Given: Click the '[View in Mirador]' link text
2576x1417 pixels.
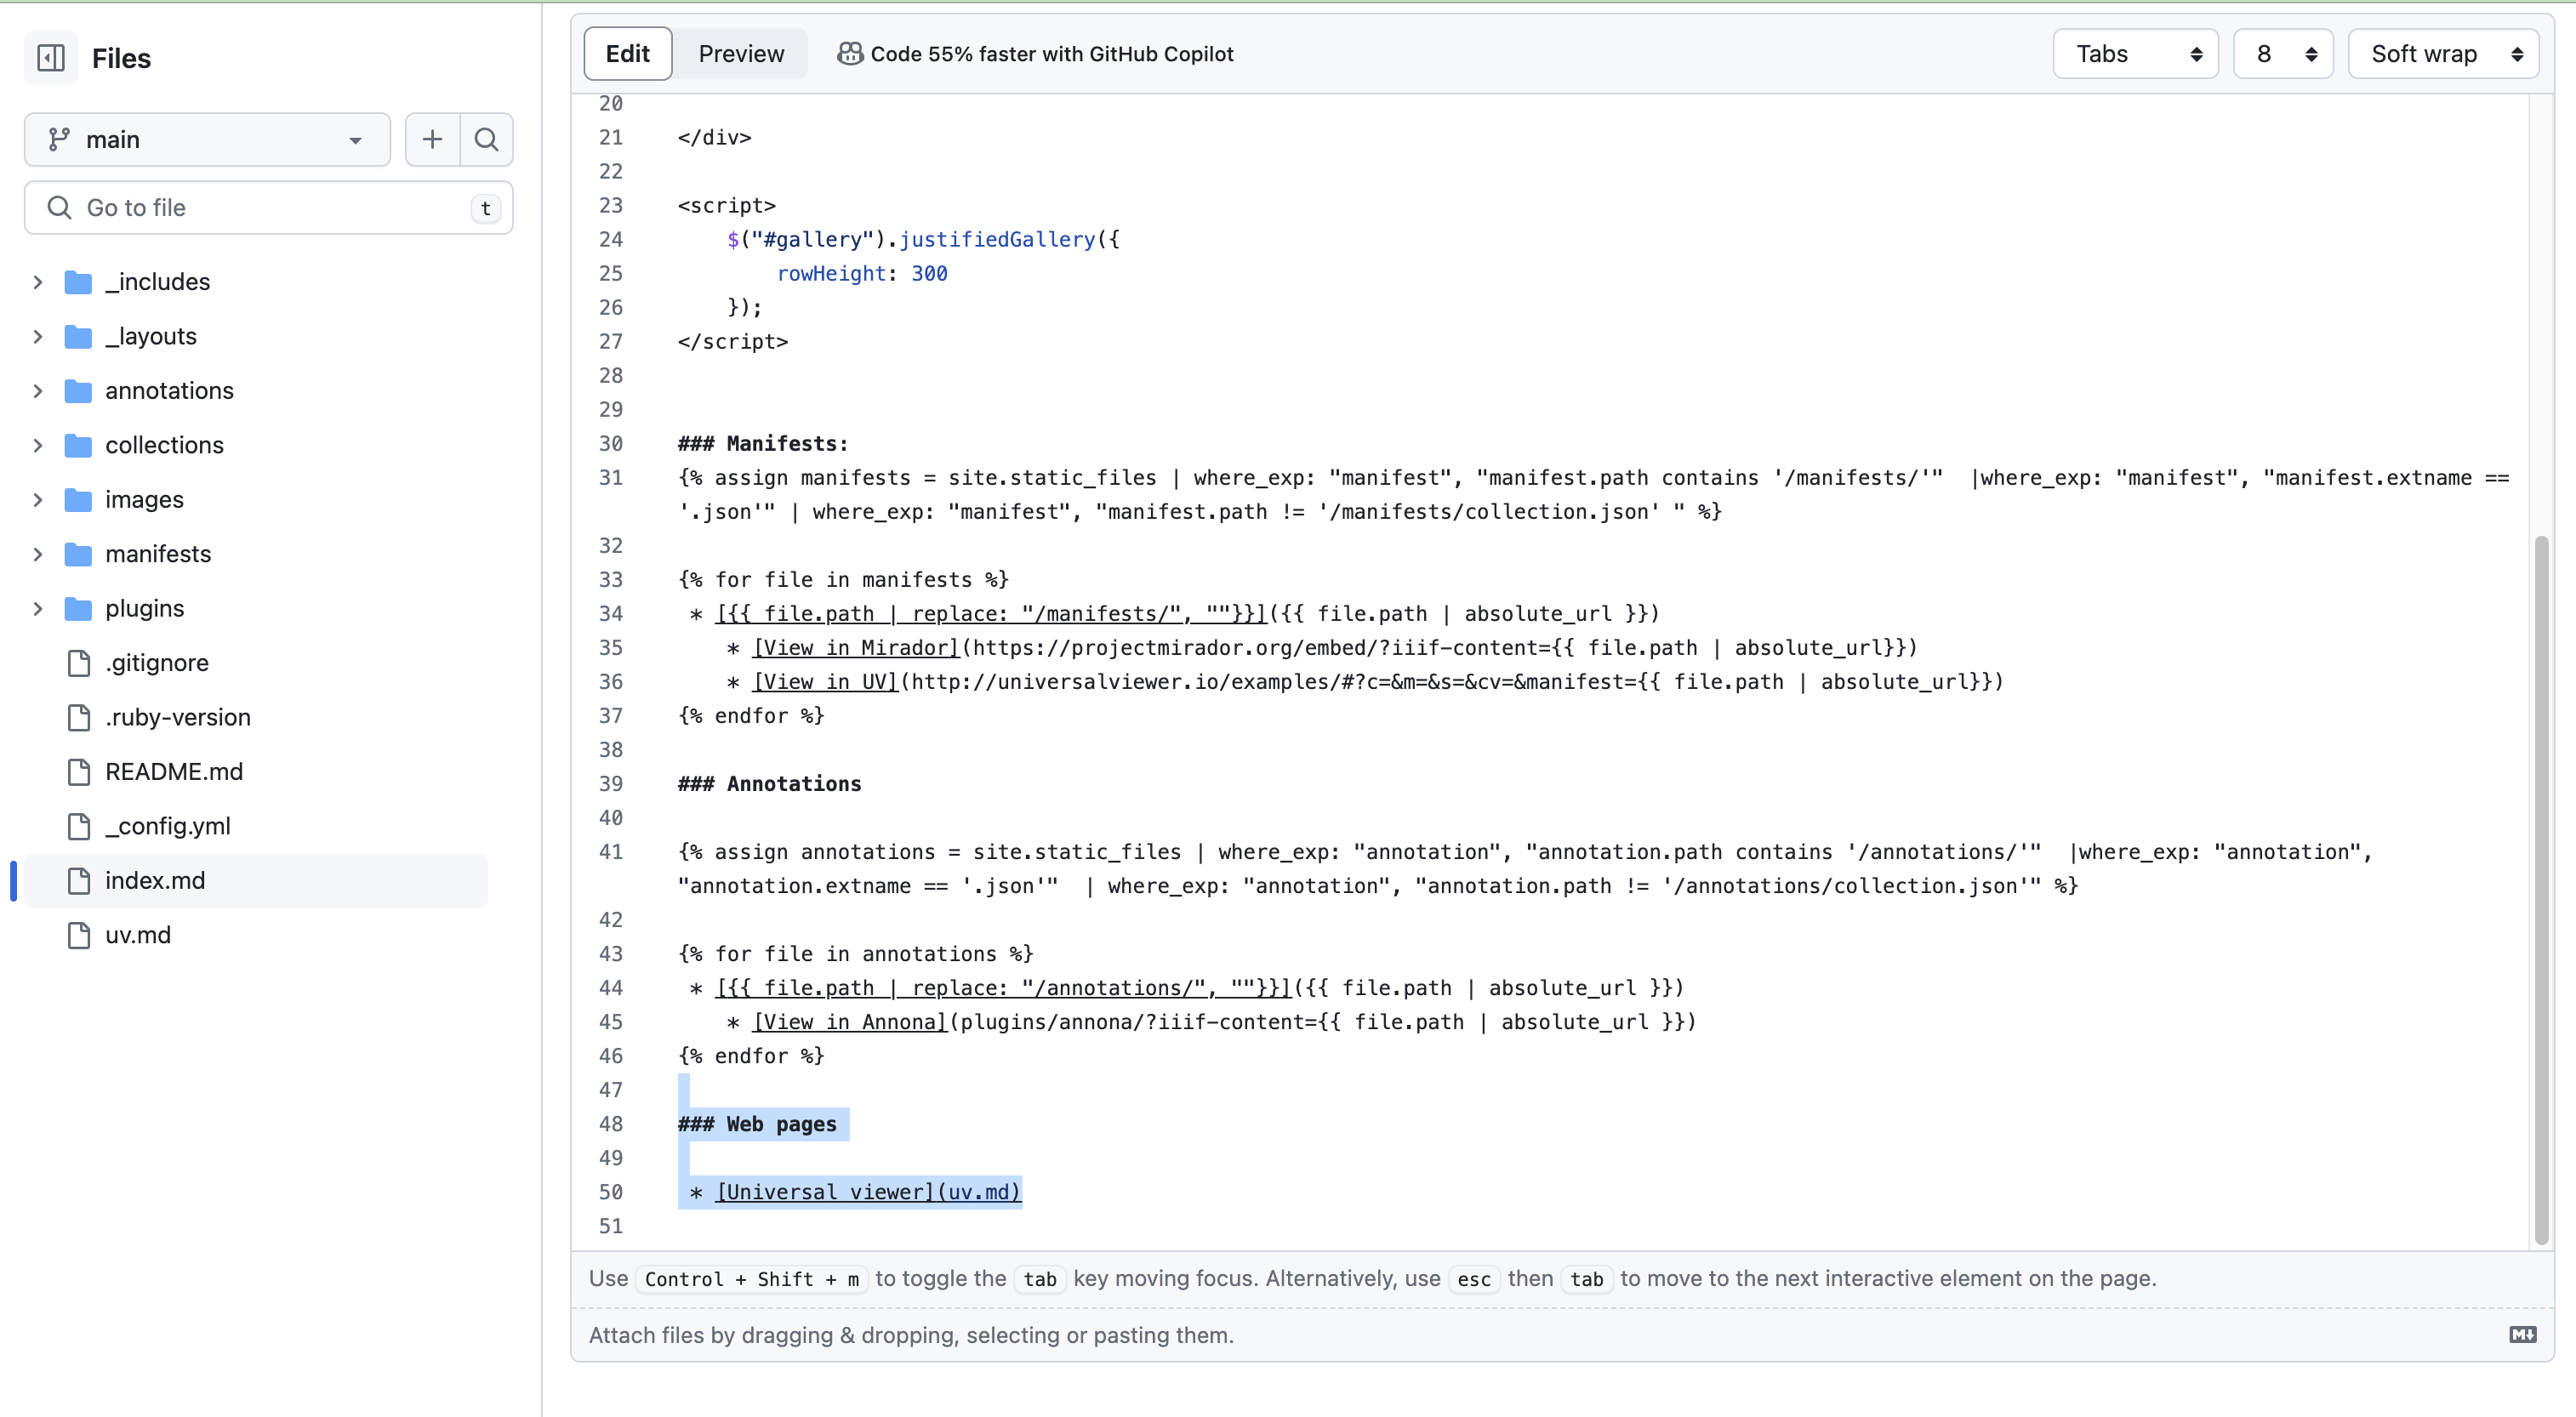Looking at the screenshot, I should [x=856, y=648].
